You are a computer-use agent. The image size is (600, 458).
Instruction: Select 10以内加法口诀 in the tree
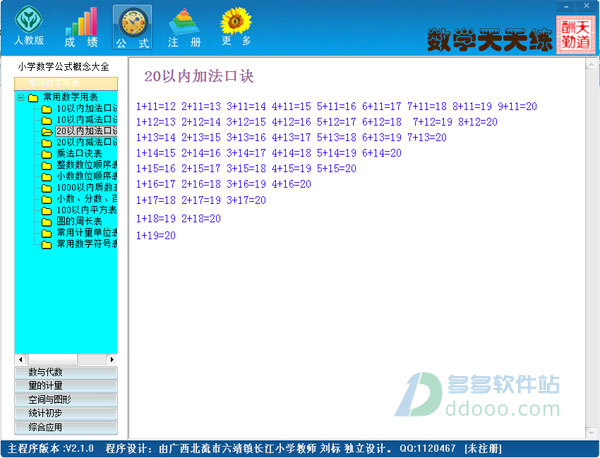(86, 109)
